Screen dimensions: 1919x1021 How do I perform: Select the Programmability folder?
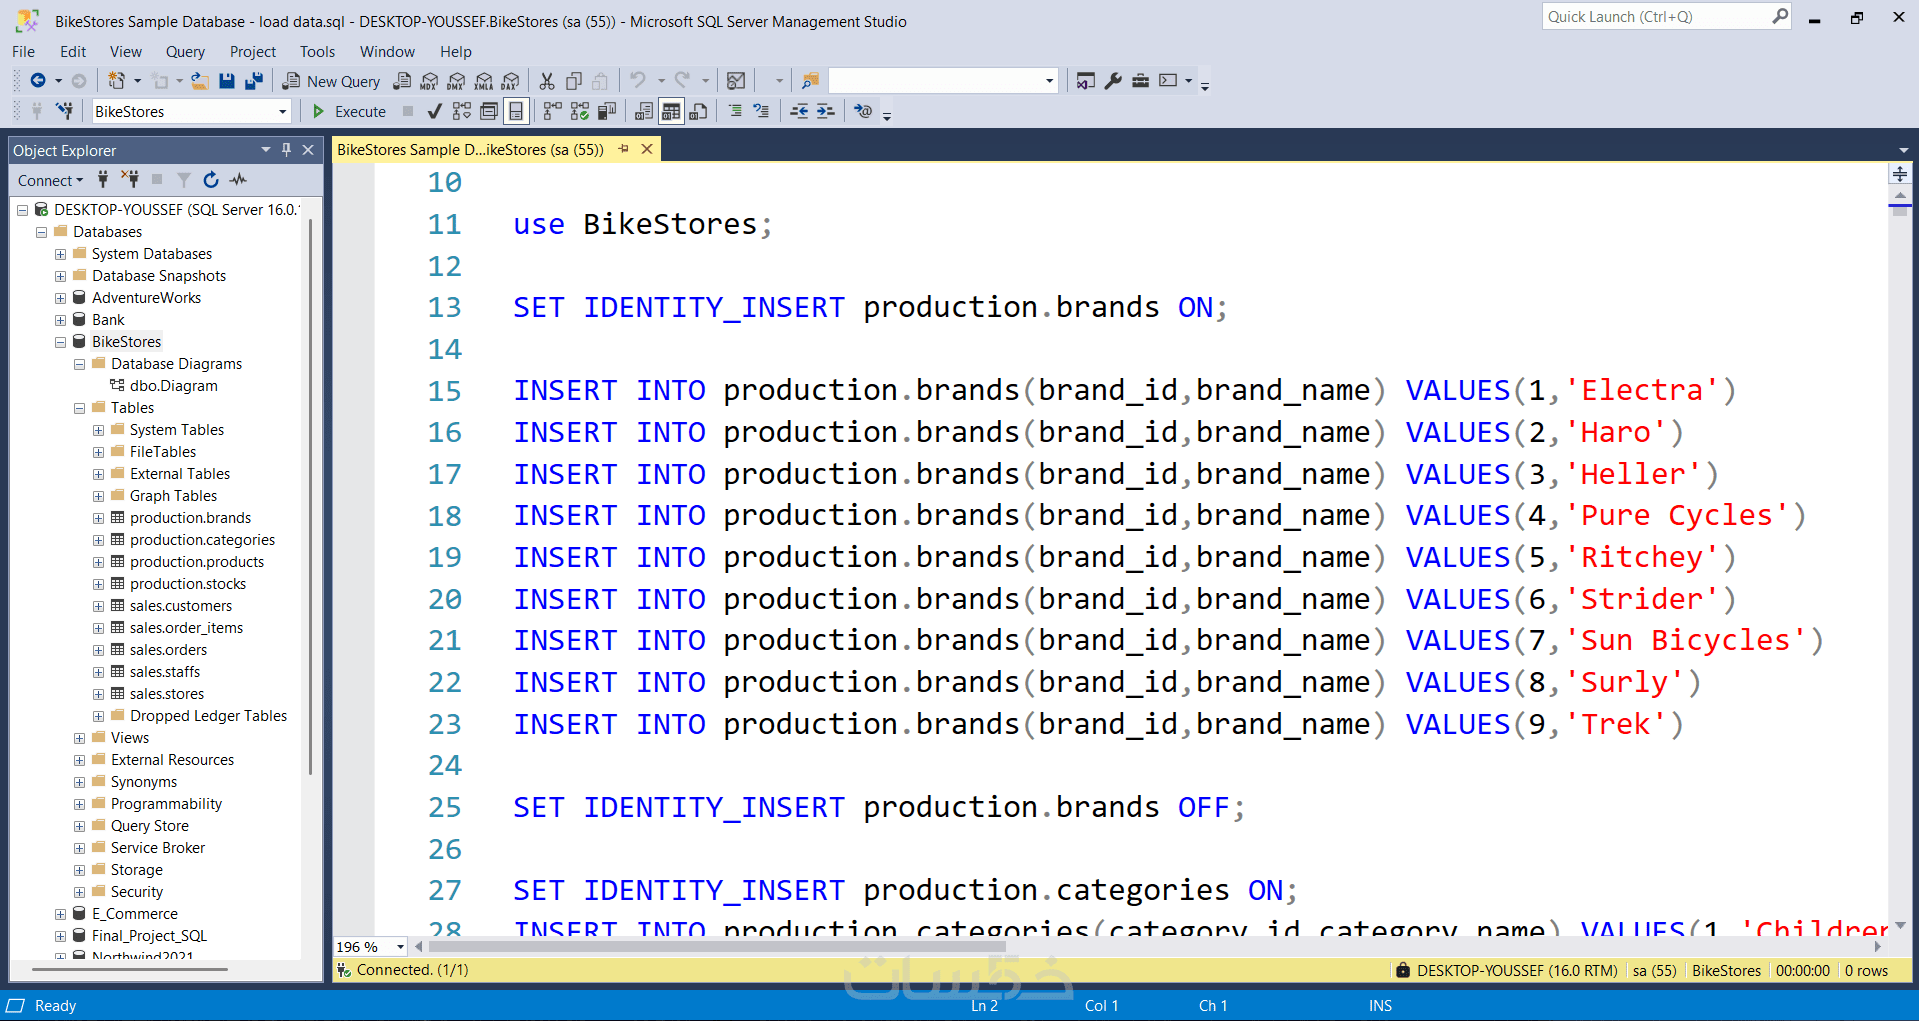pos(166,804)
